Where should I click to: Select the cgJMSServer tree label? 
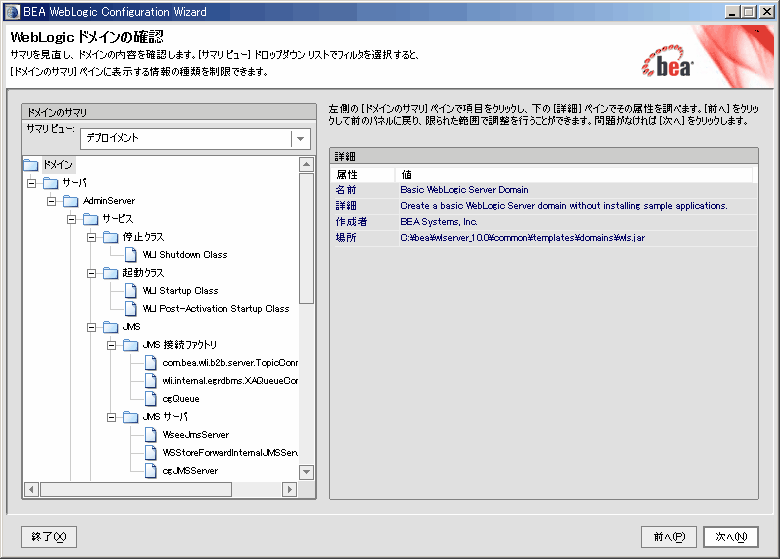tap(191, 470)
